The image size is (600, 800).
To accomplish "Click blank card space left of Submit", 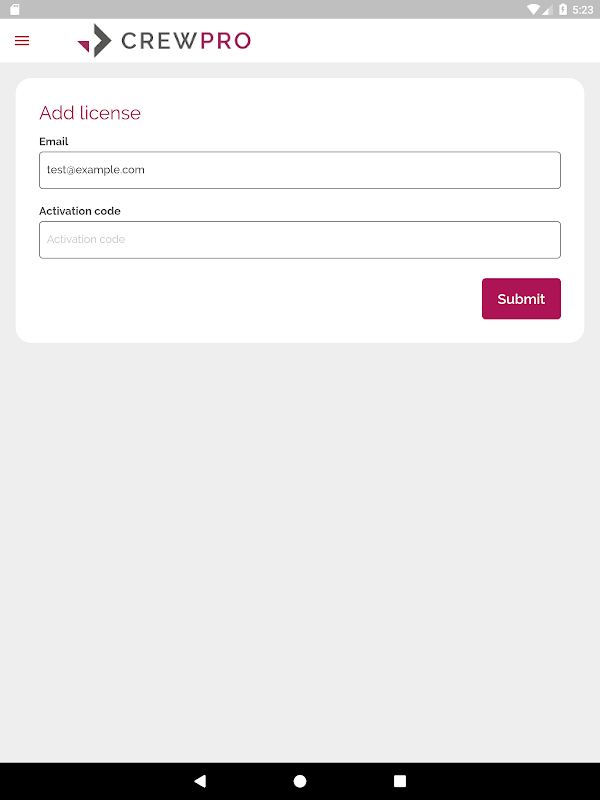I will pyautogui.click(x=250, y=299).
